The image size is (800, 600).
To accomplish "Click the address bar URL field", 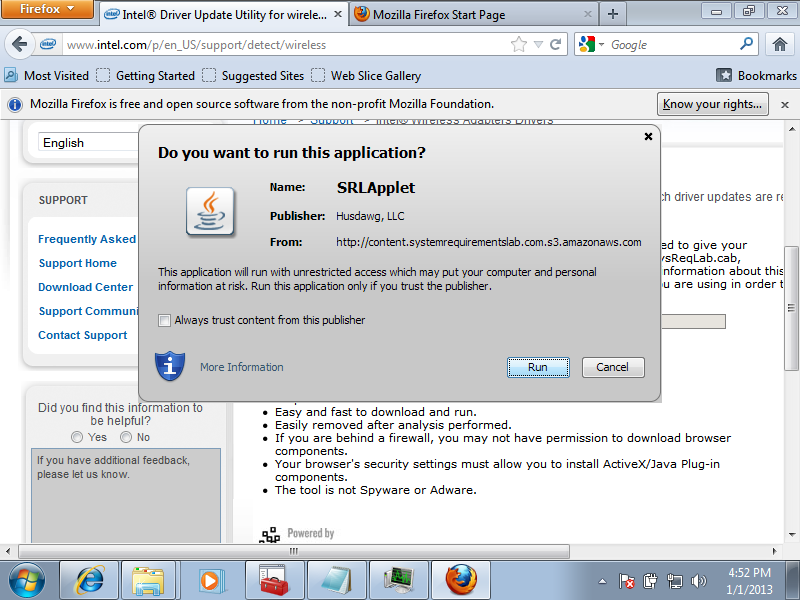I will pyautogui.click(x=286, y=45).
